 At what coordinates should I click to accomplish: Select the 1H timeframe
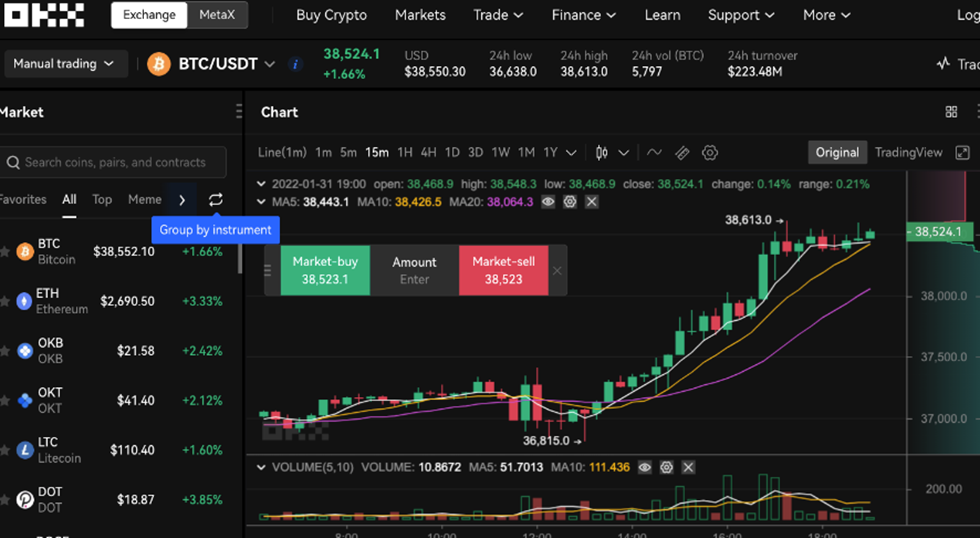(x=405, y=152)
